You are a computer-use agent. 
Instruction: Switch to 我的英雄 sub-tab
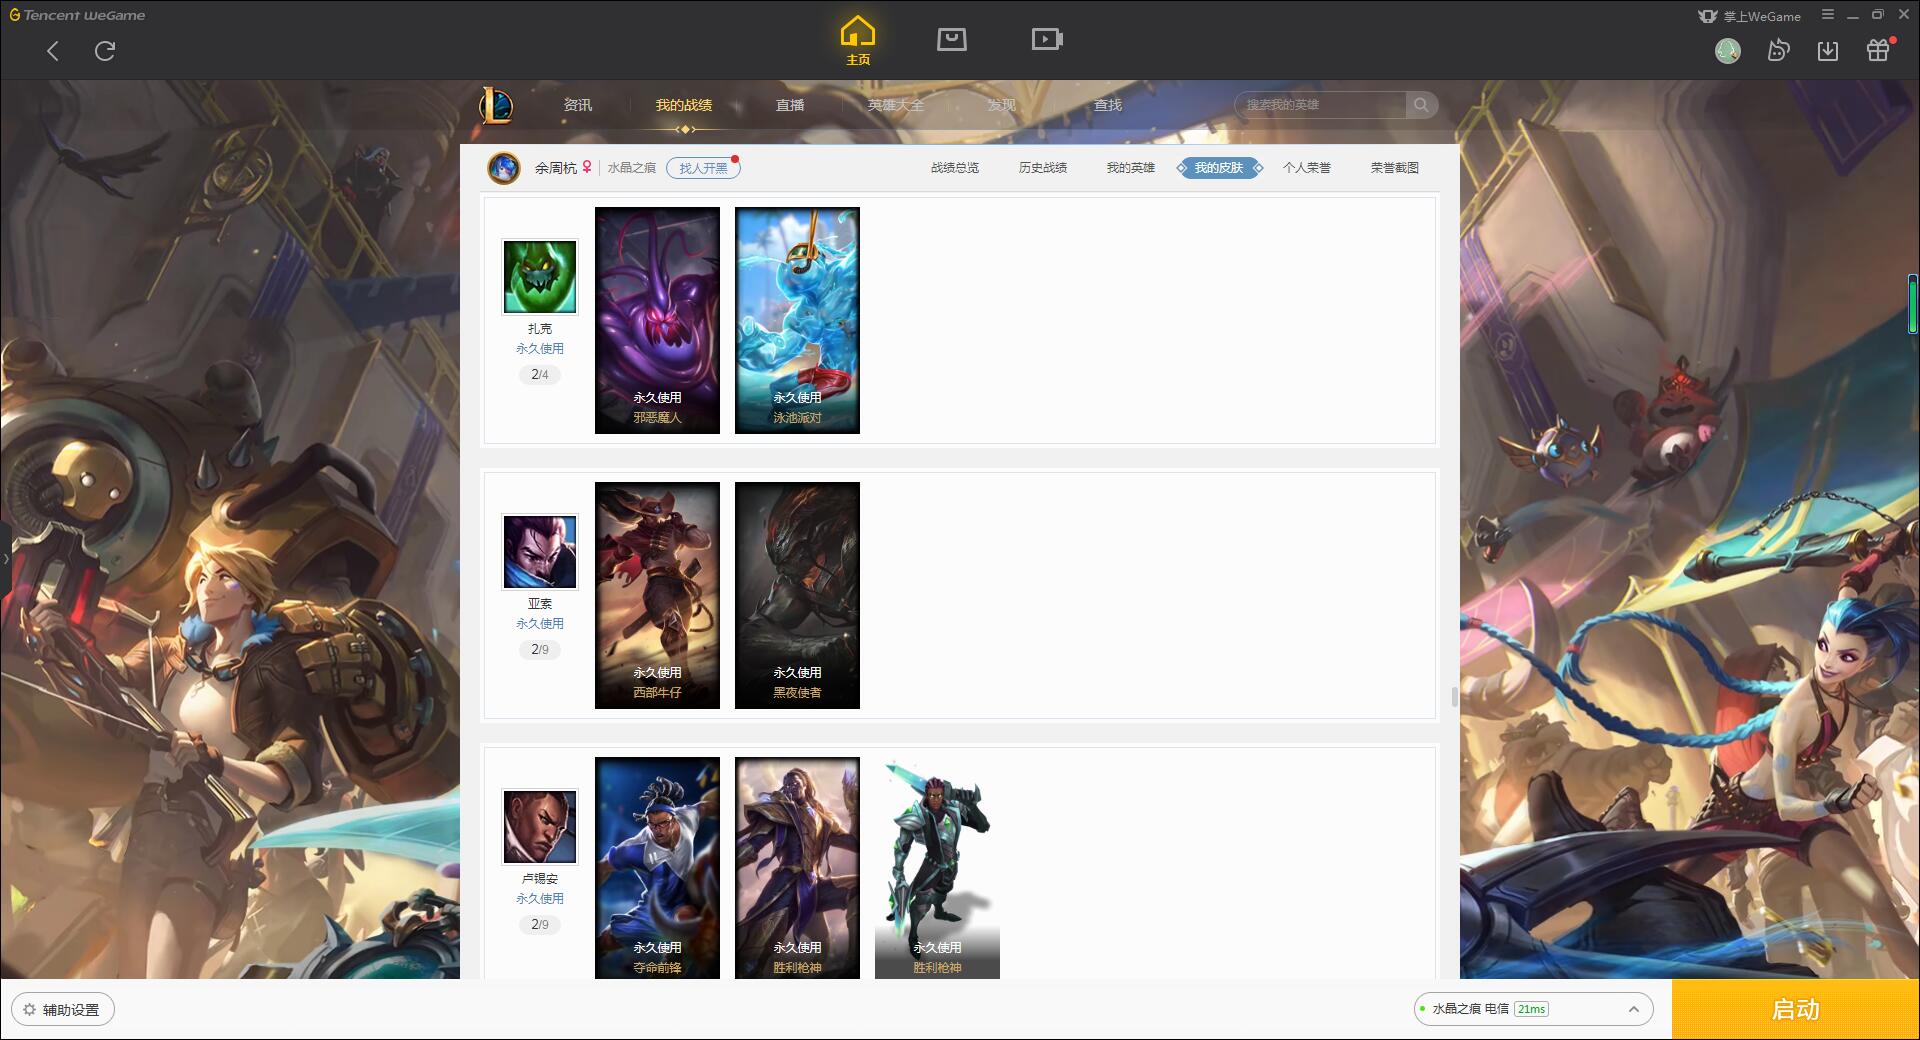1131,168
